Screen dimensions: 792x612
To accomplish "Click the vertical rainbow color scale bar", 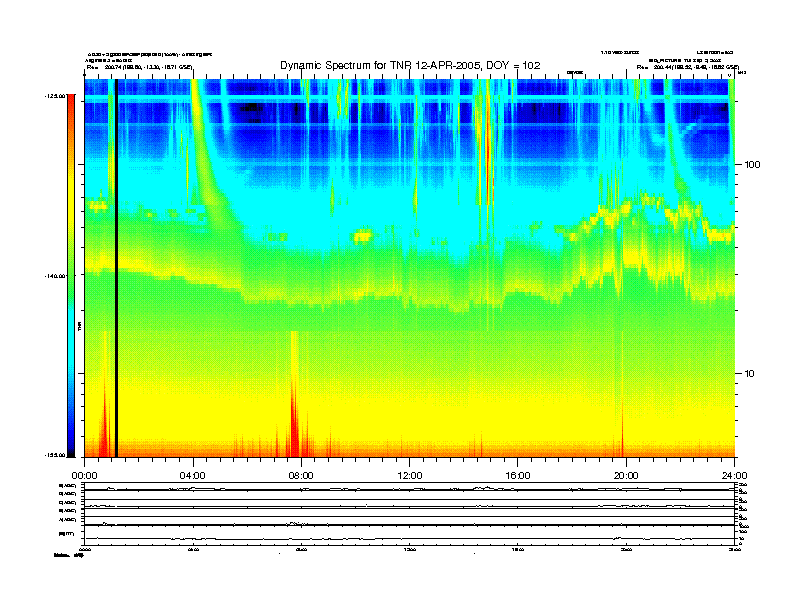I will click(x=71, y=275).
